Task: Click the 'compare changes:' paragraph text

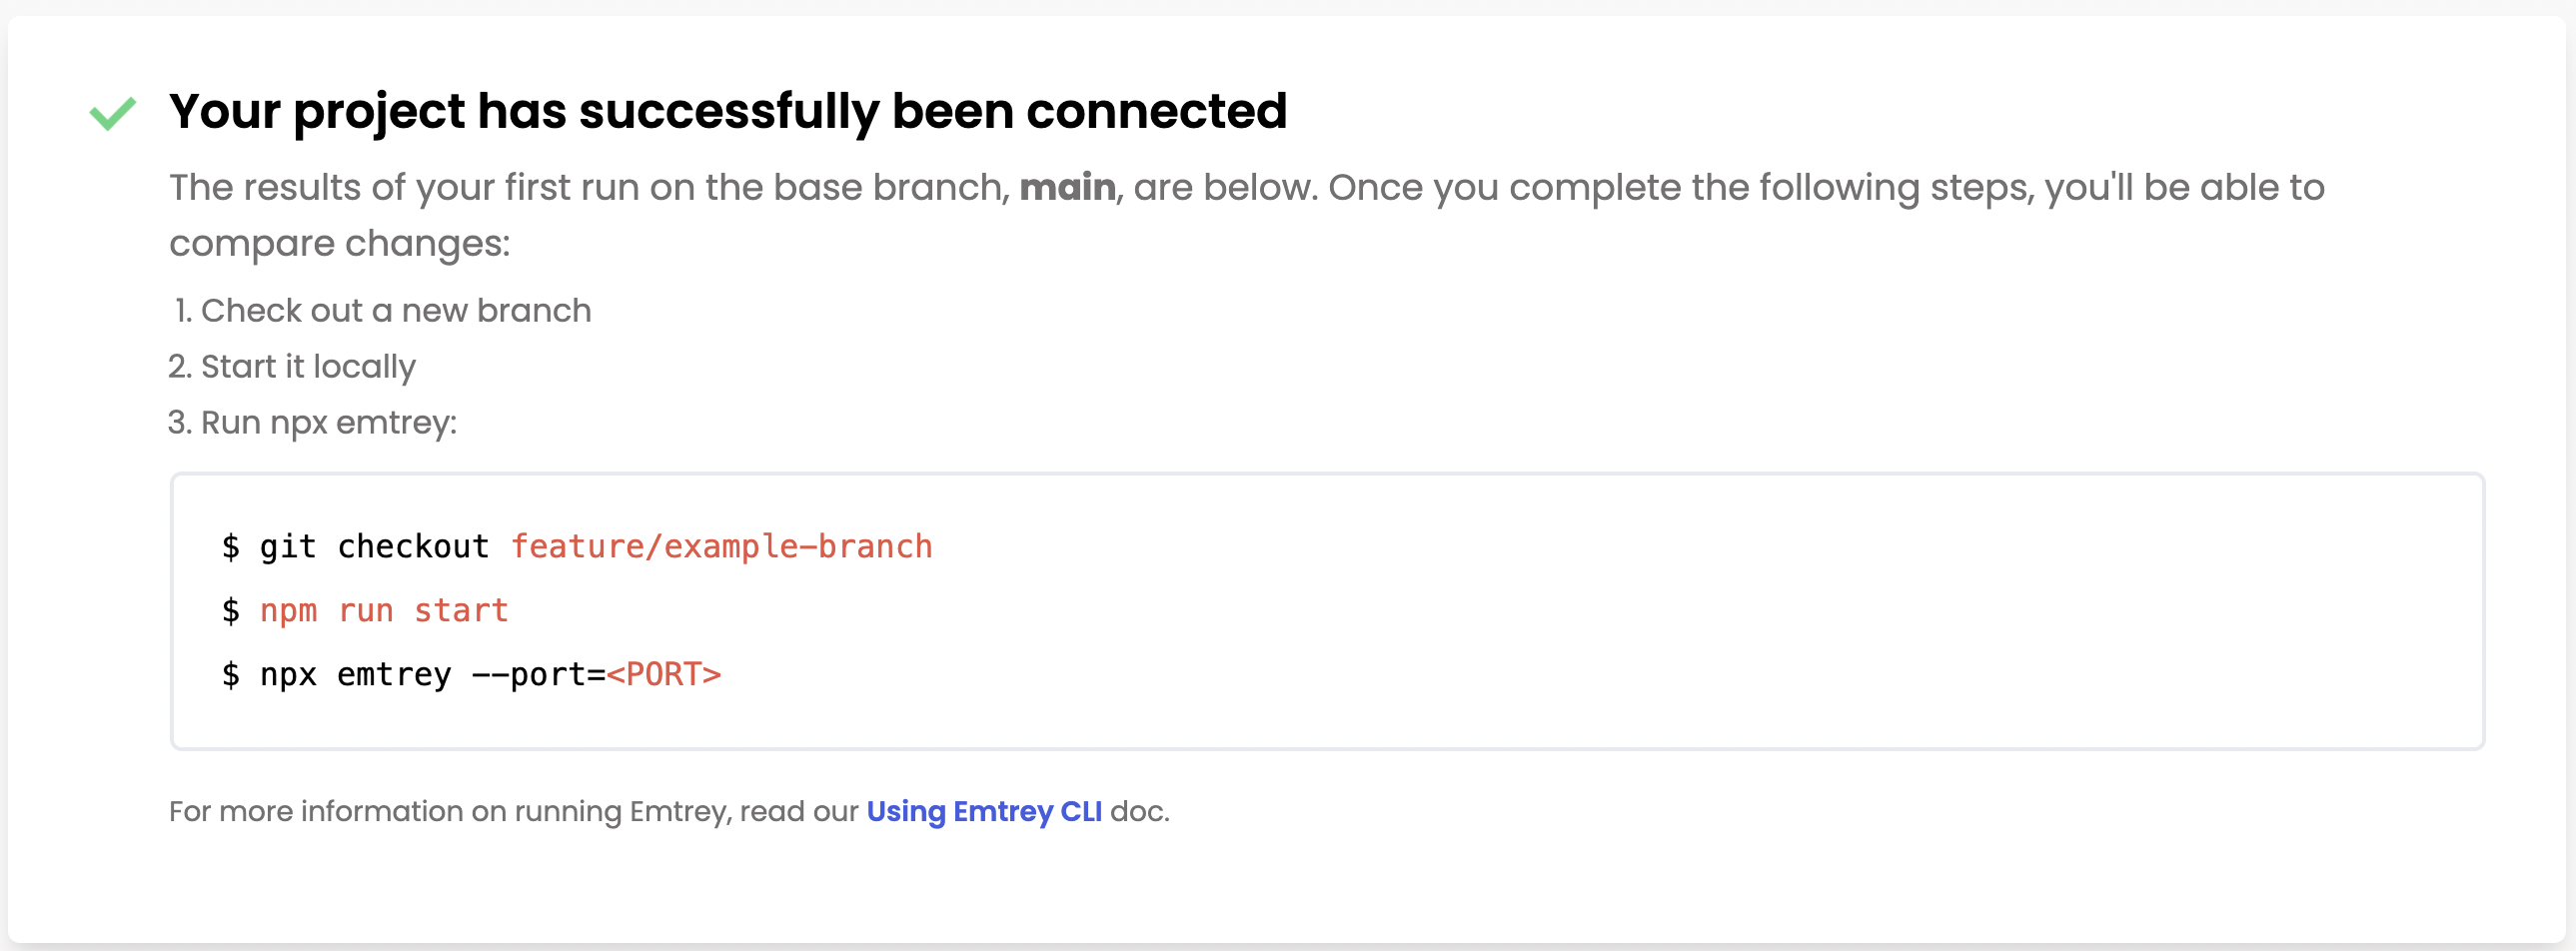Action: click(340, 243)
